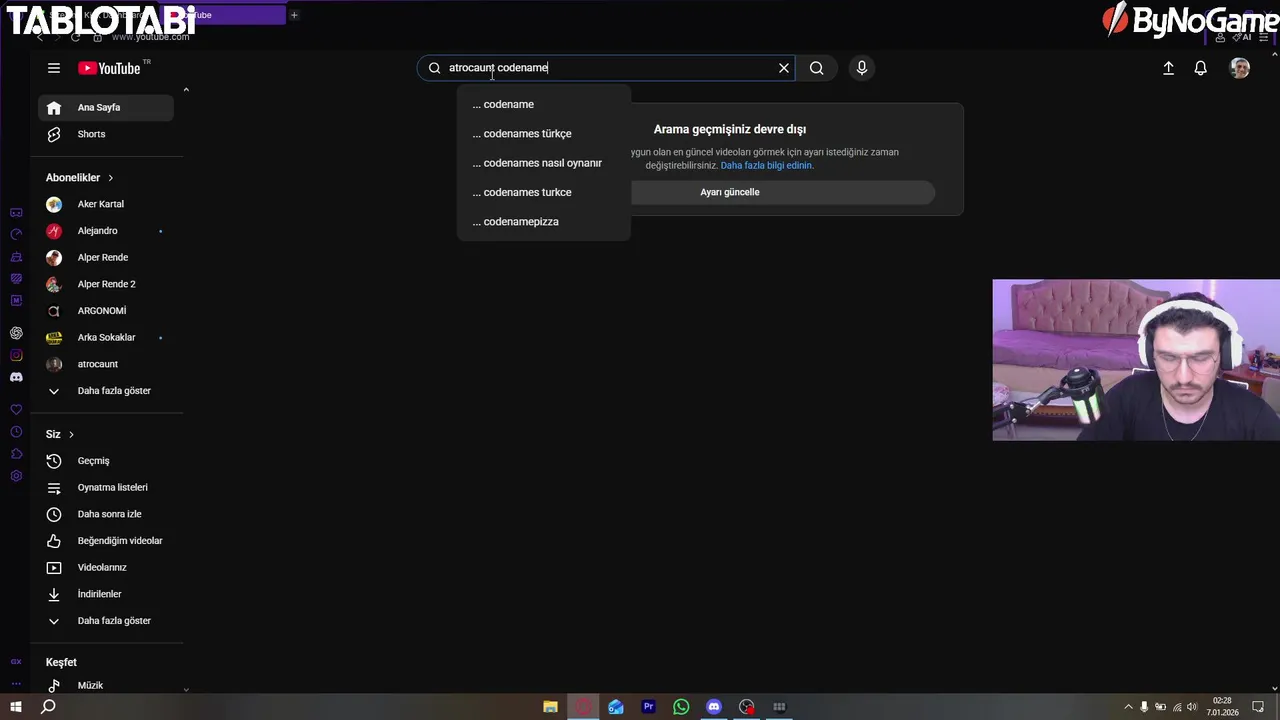Open Beğendiğim videolar
Screen dimensions: 1280x720
click(106, 541)
